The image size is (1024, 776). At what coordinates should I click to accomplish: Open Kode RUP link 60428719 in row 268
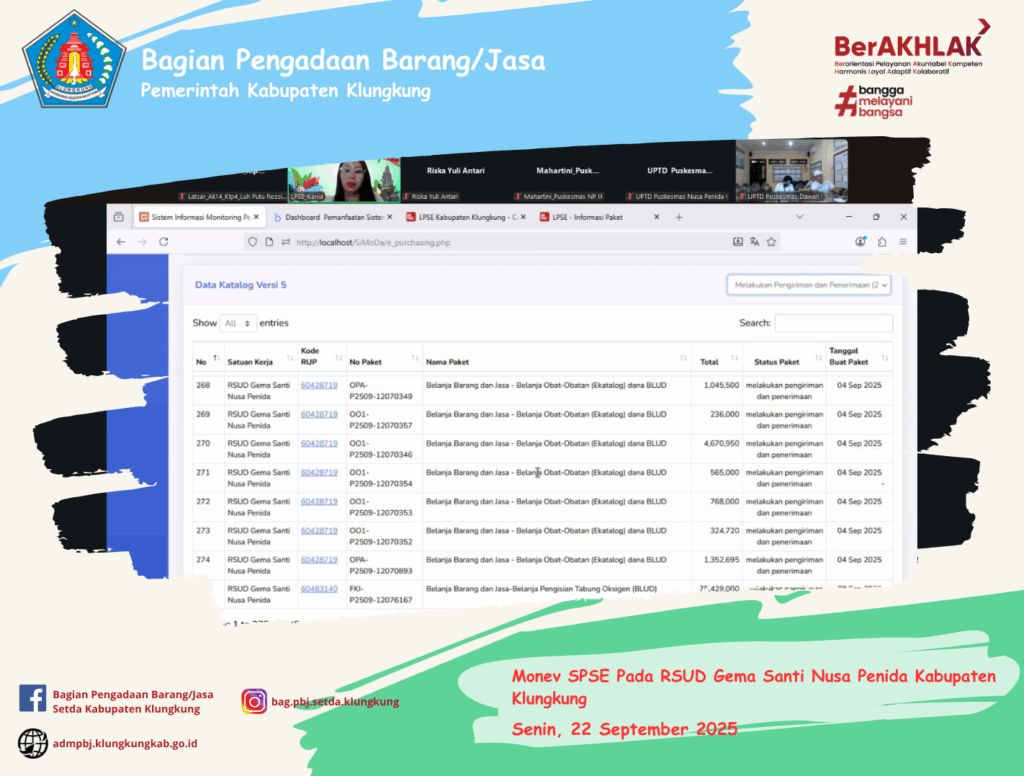[319, 385]
